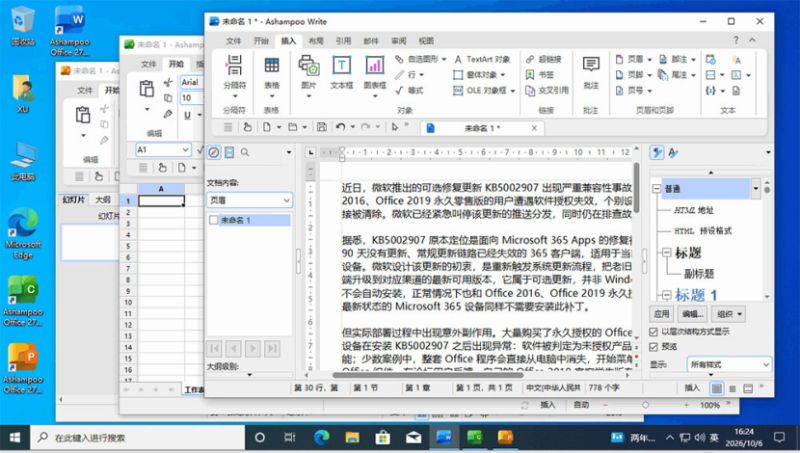
Task: Expand the 自选图形 AutoShapes dropdown
Action: click(444, 59)
